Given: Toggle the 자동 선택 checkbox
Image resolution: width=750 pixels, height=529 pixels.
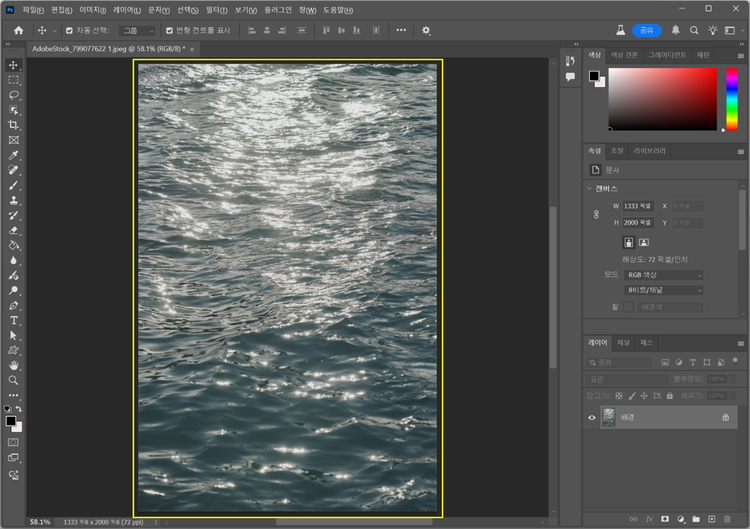Looking at the screenshot, I should tap(69, 30).
